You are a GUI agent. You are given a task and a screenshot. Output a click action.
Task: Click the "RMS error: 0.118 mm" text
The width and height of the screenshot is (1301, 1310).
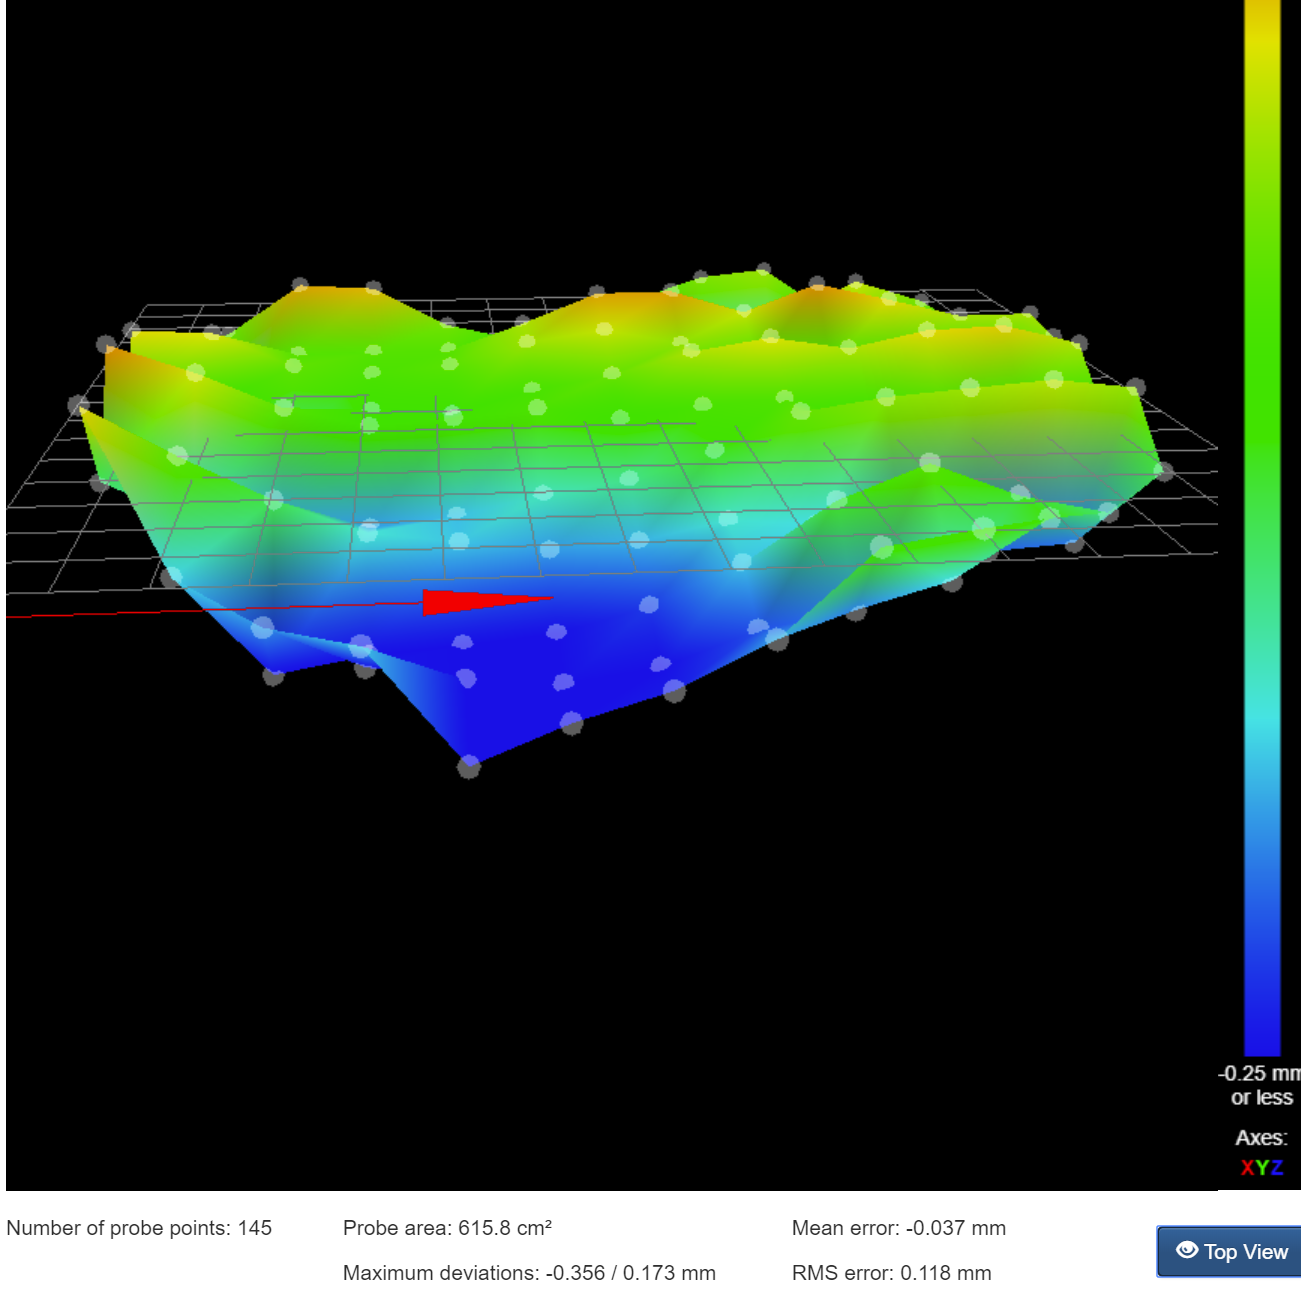coord(891,1273)
